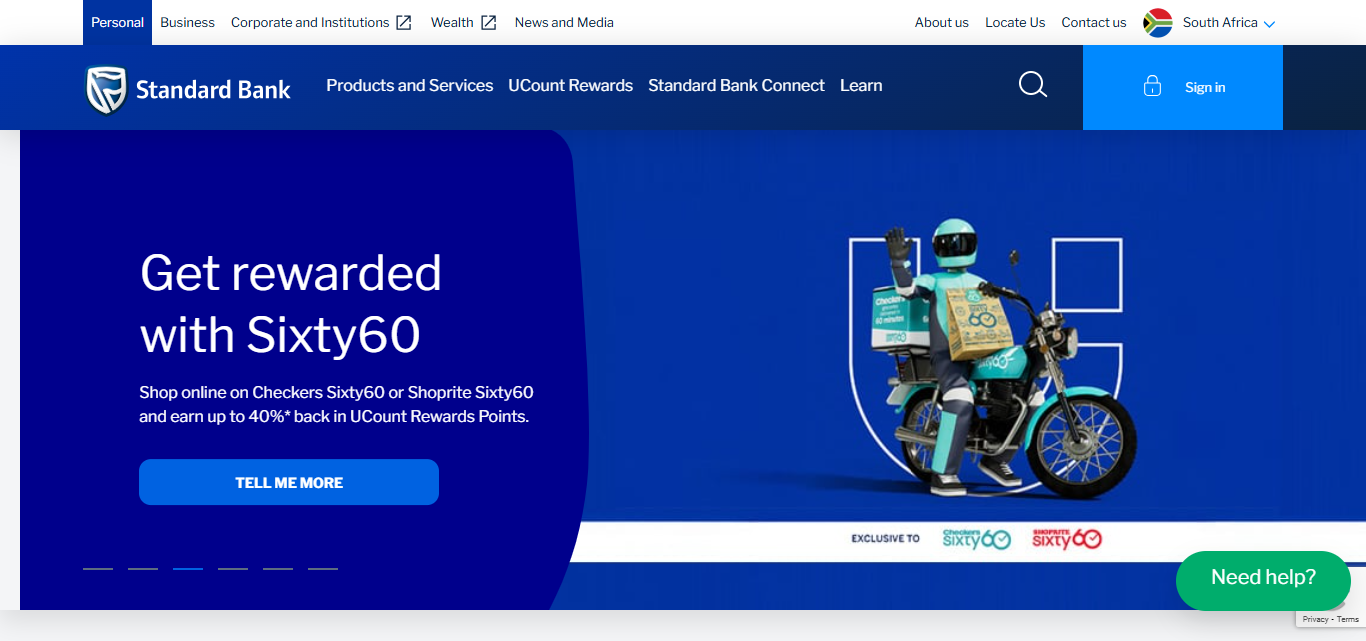Click external-link icon next to Wealth
The width and height of the screenshot is (1366, 641).
tap(489, 22)
